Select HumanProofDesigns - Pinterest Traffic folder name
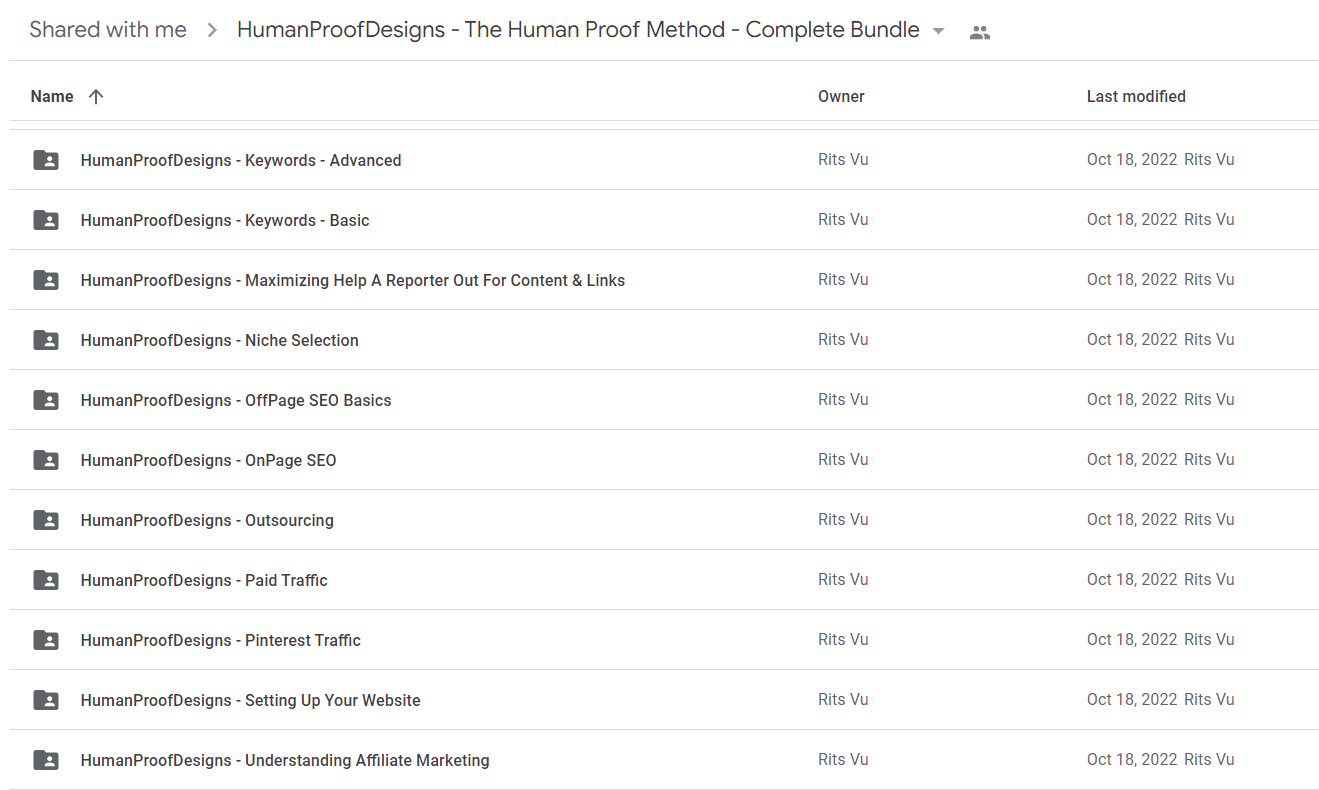This screenshot has width=1319, height=790. click(221, 640)
